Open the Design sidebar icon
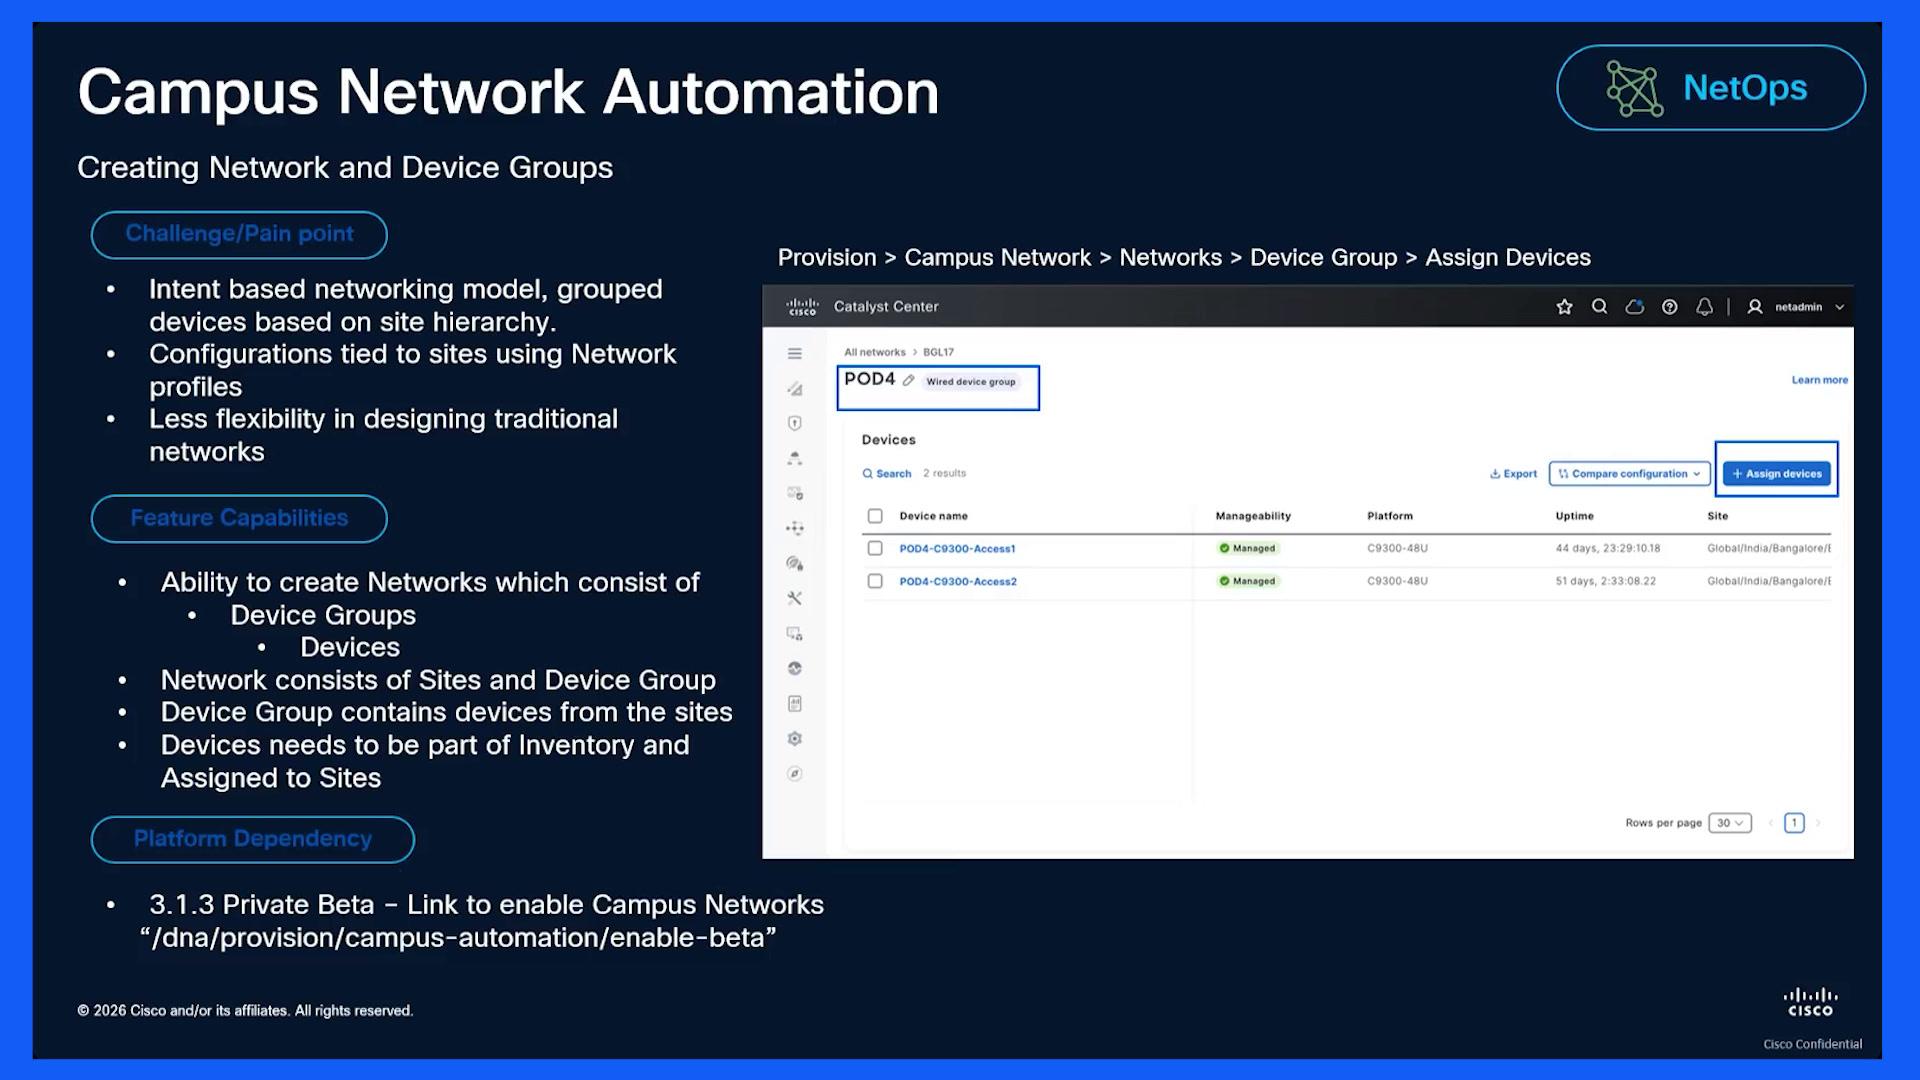The width and height of the screenshot is (1920, 1080). [x=795, y=389]
